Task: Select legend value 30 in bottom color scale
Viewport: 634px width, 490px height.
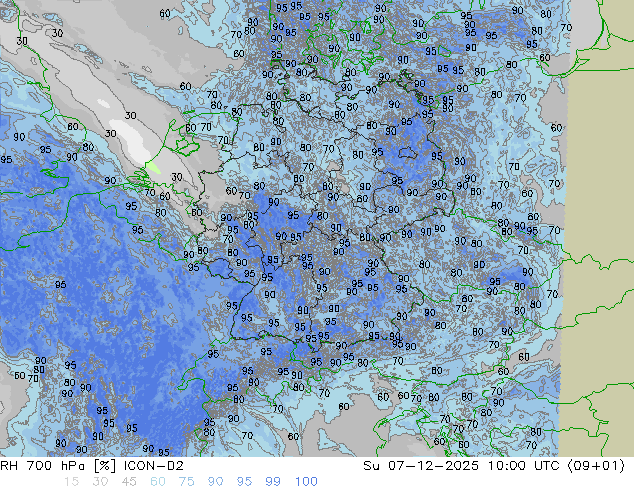Action: pos(100,482)
